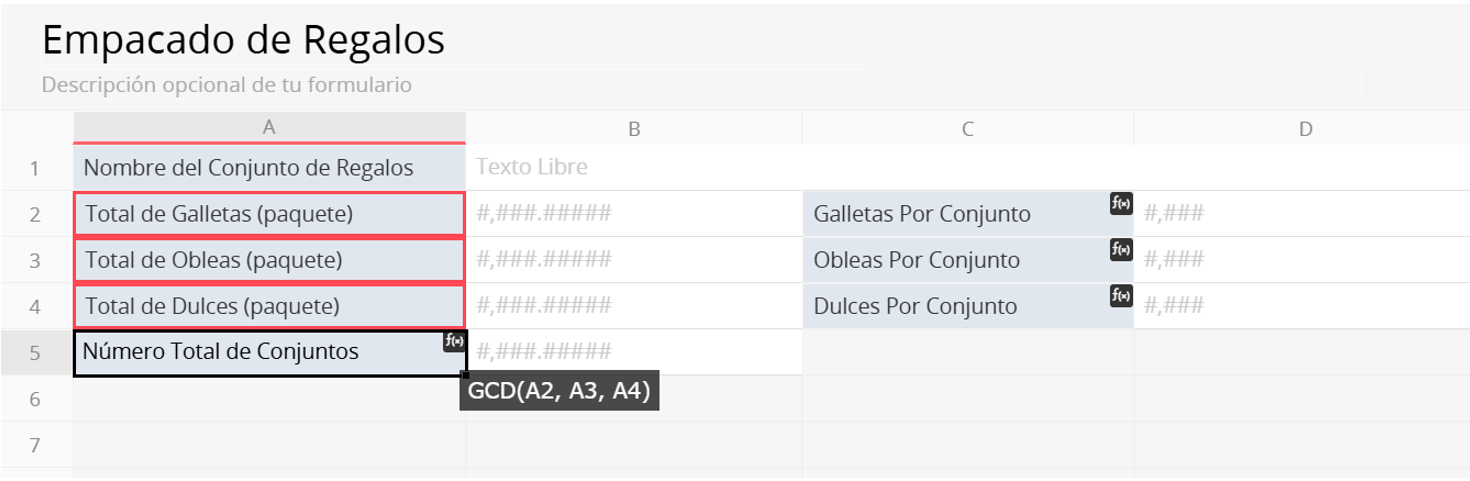
Task: Click formula icon on Galletas Por Conjunto
Action: (1121, 204)
